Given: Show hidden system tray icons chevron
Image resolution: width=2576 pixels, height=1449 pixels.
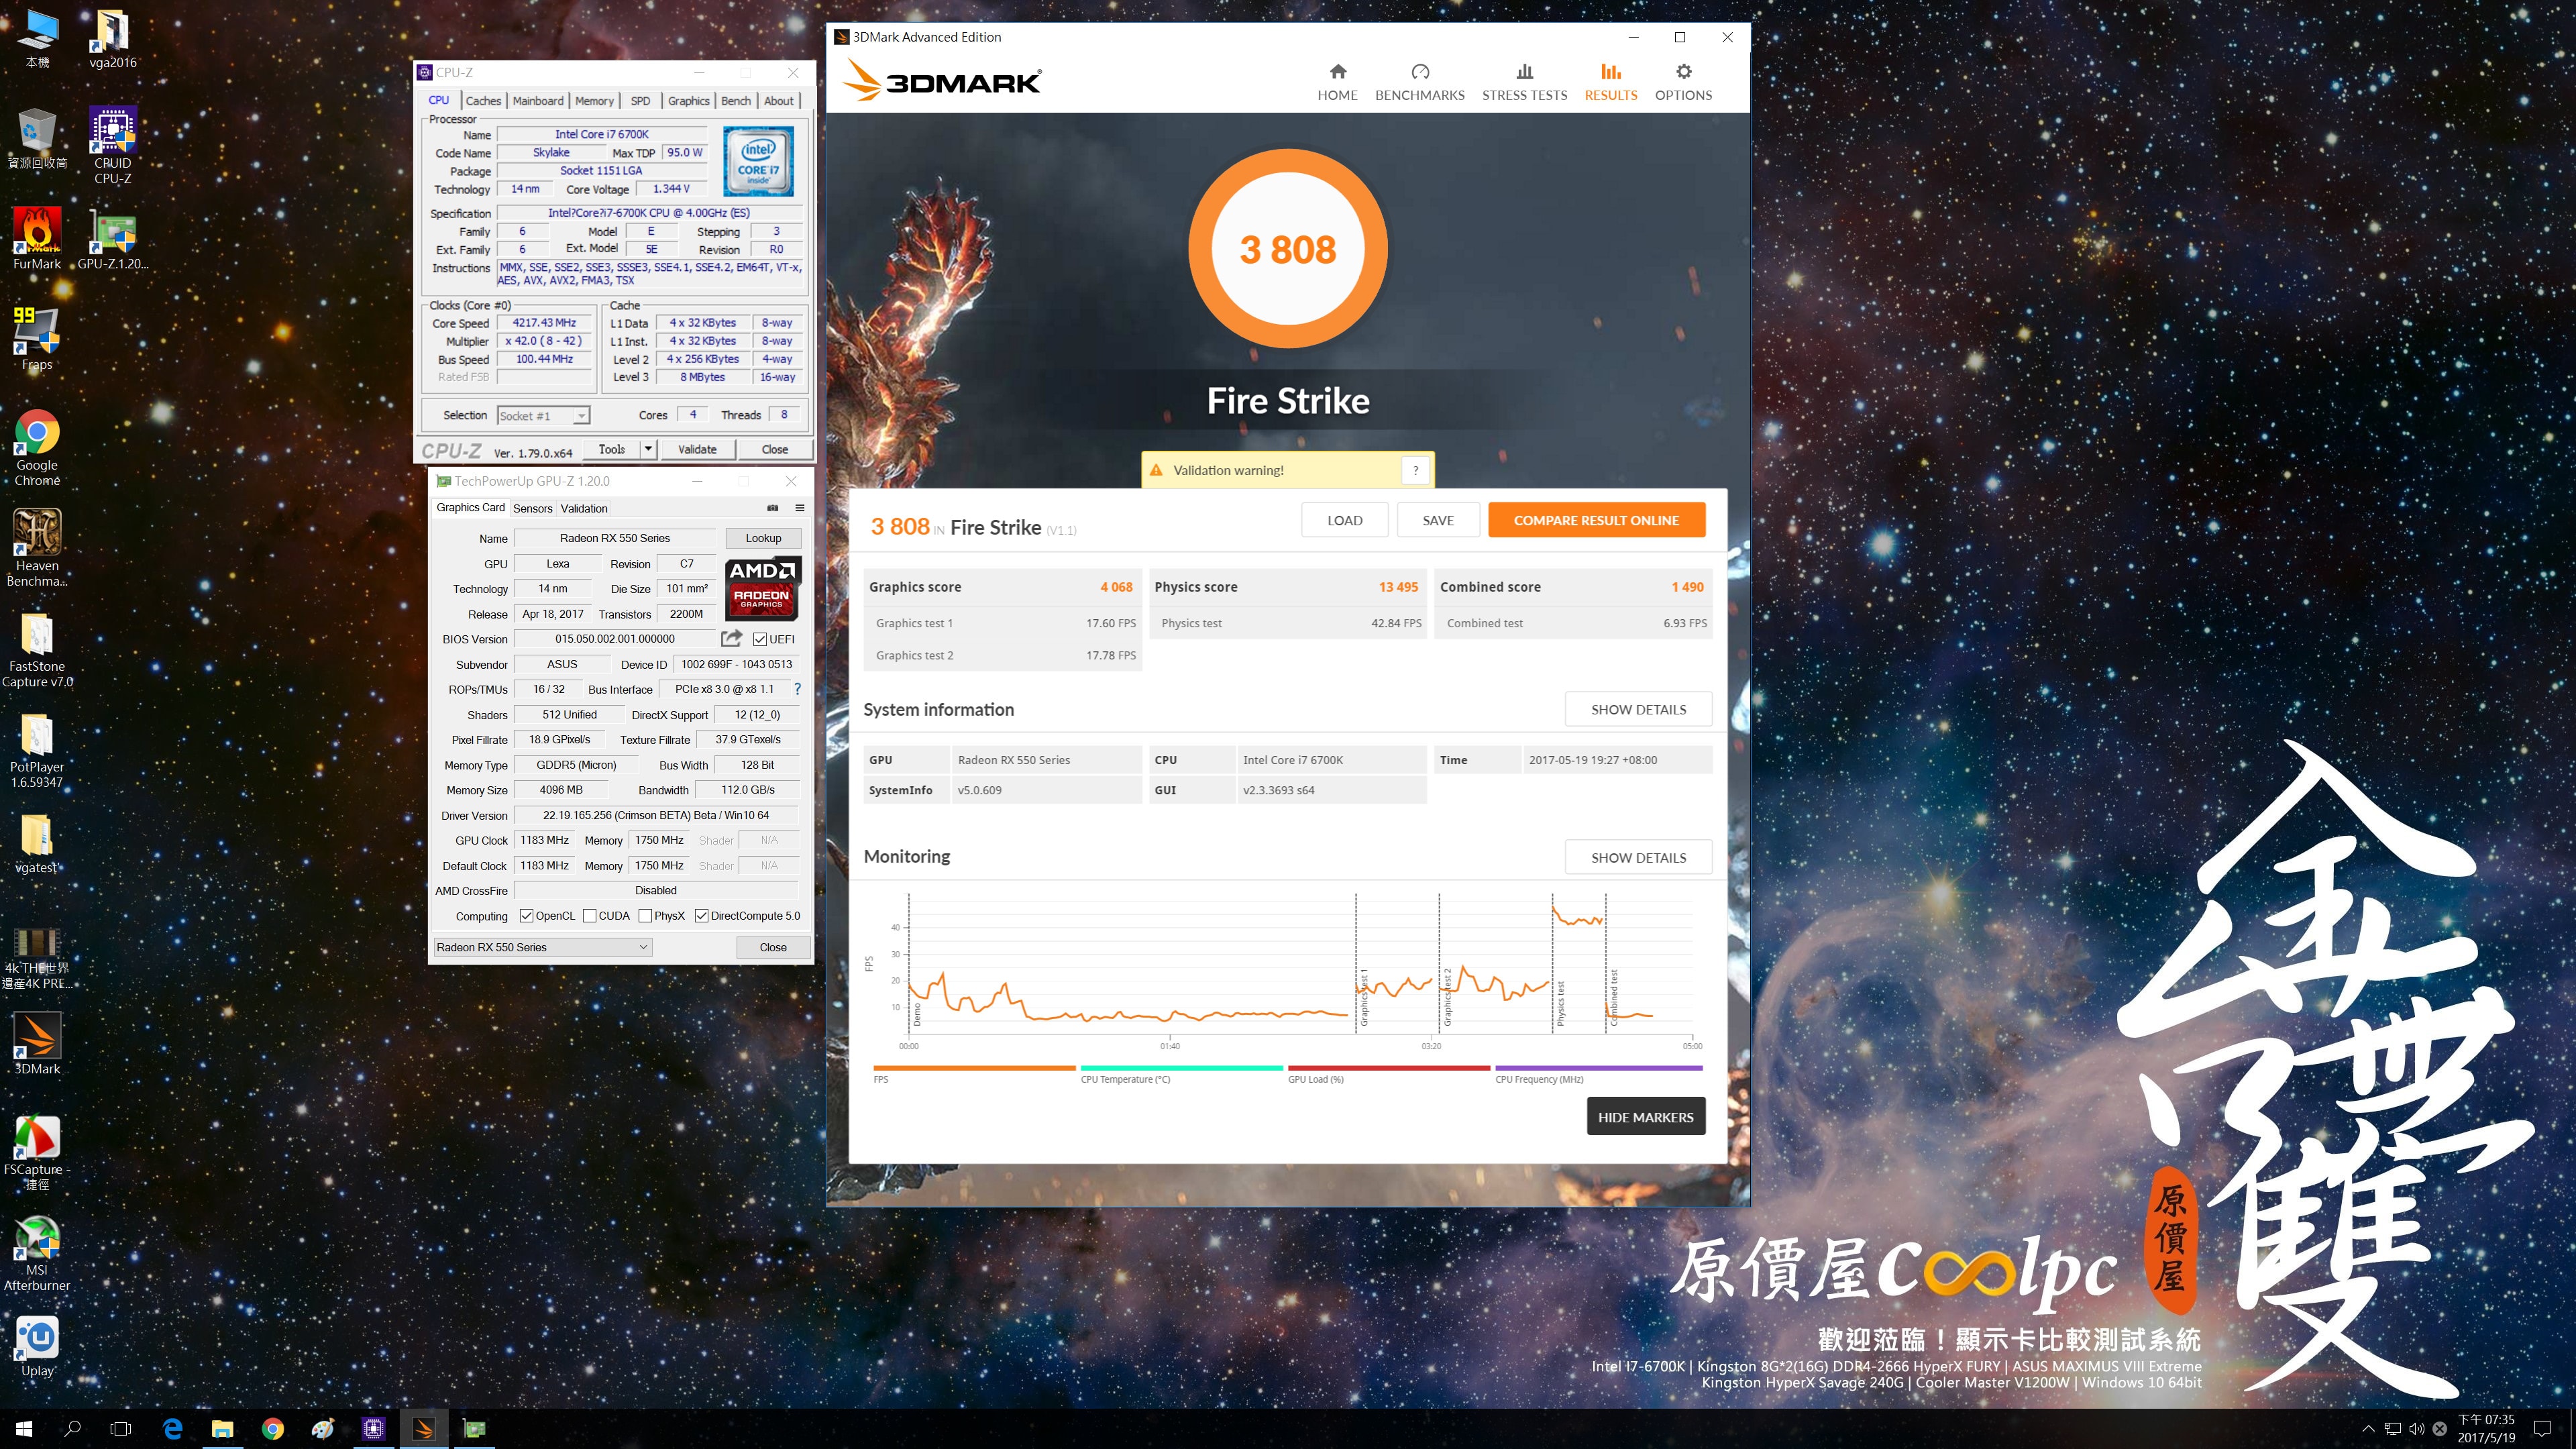Looking at the screenshot, I should click(x=2367, y=1429).
